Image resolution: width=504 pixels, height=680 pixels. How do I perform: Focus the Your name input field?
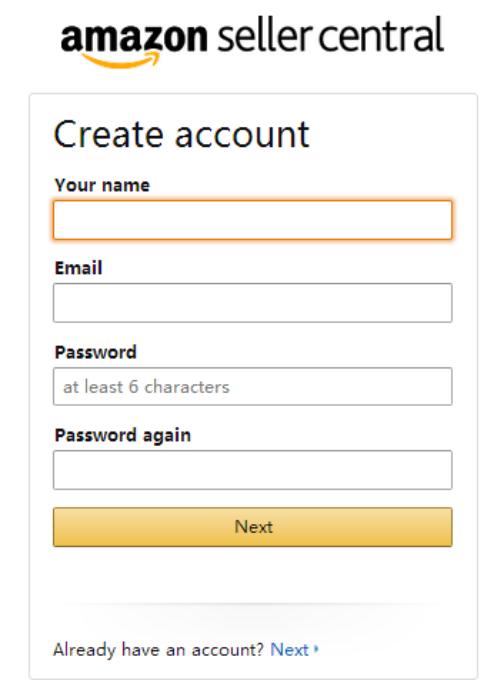pos(252,220)
